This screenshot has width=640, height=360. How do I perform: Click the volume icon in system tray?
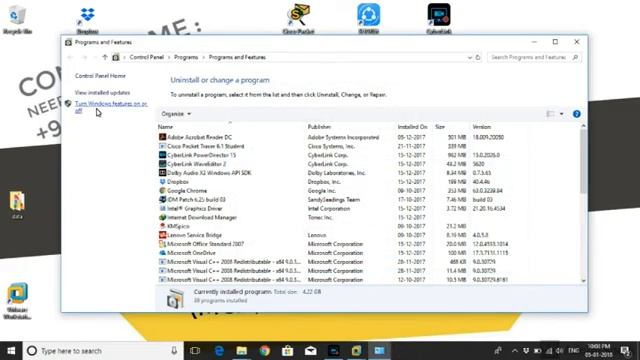[x=560, y=351]
